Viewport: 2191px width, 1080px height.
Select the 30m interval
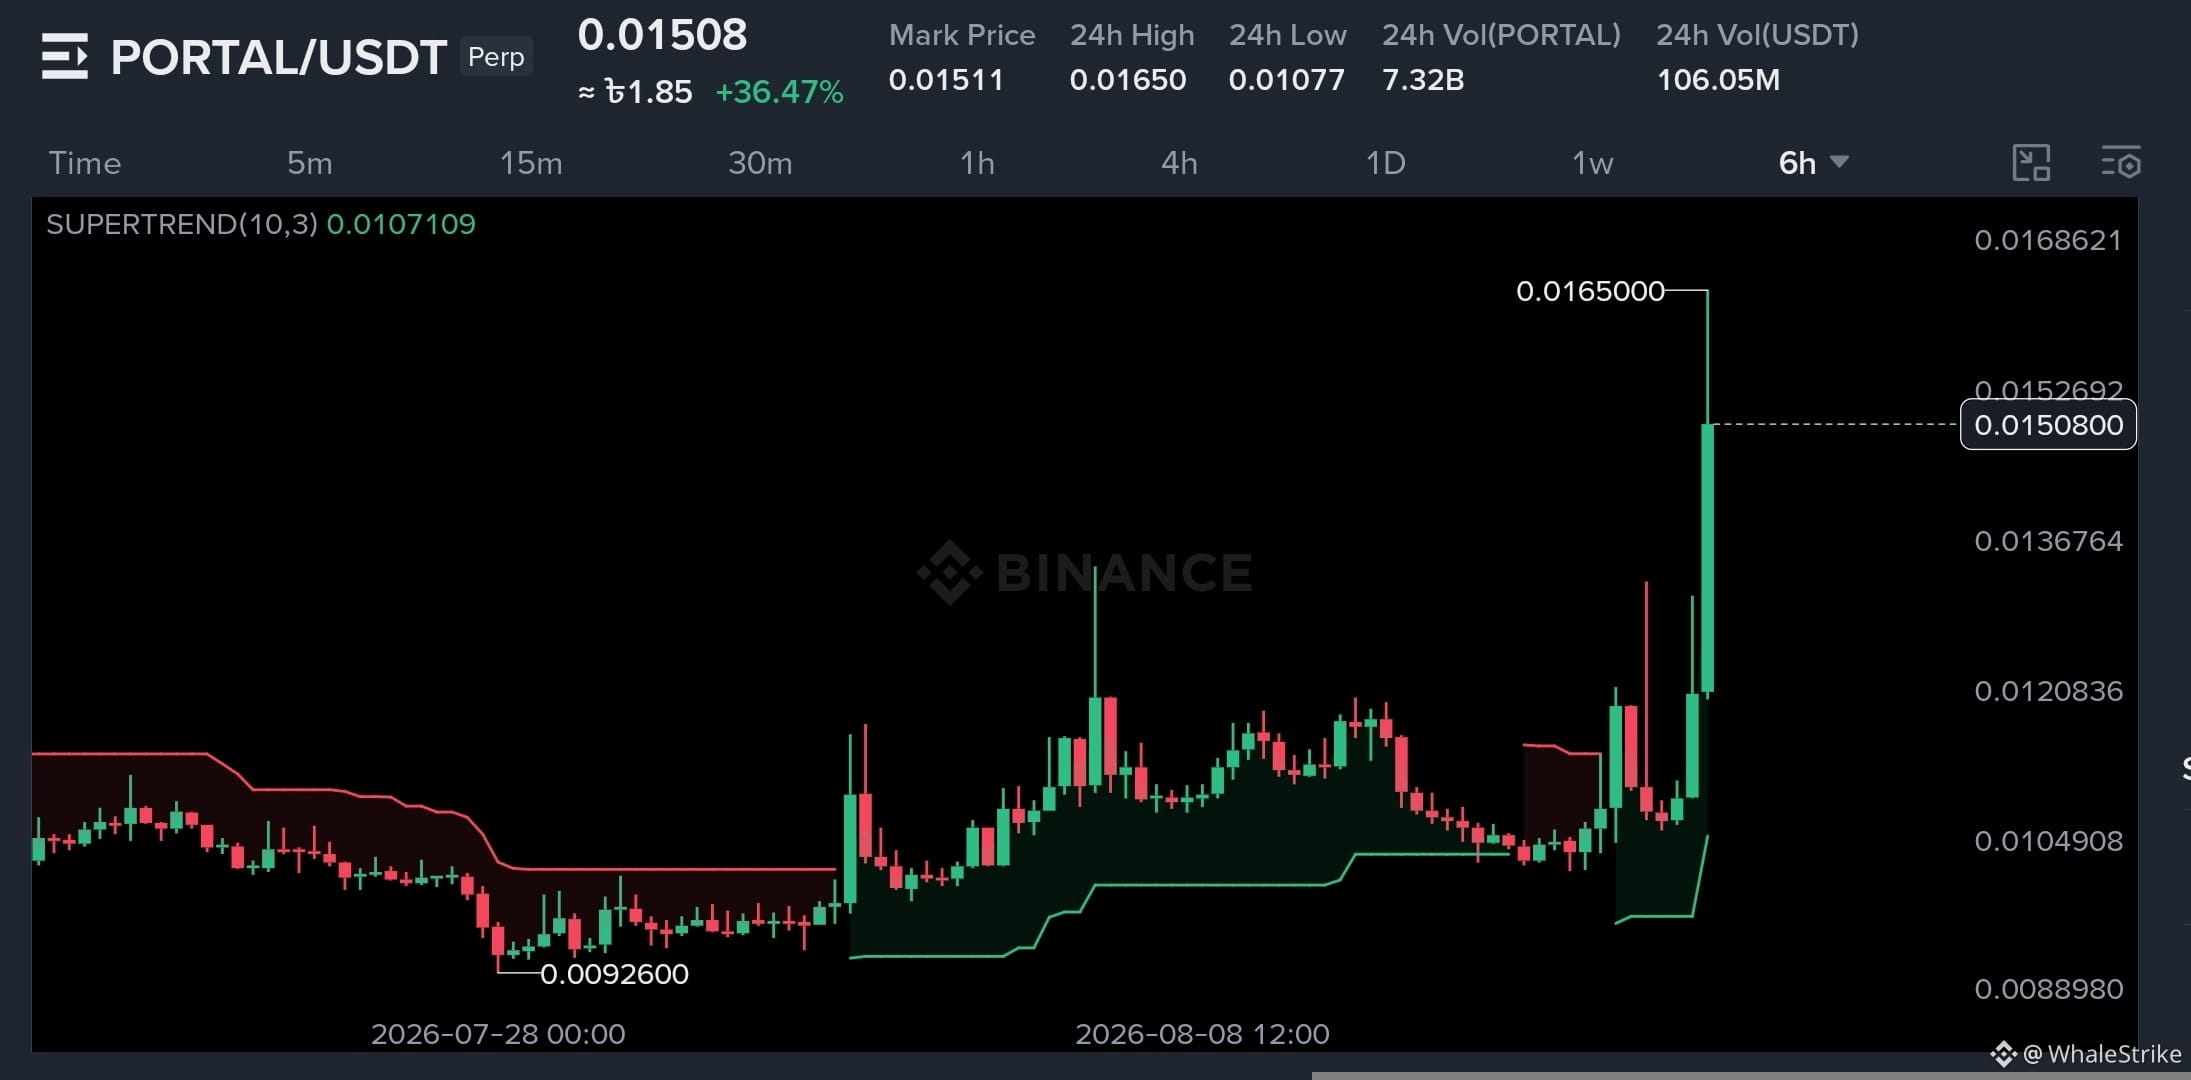760,163
